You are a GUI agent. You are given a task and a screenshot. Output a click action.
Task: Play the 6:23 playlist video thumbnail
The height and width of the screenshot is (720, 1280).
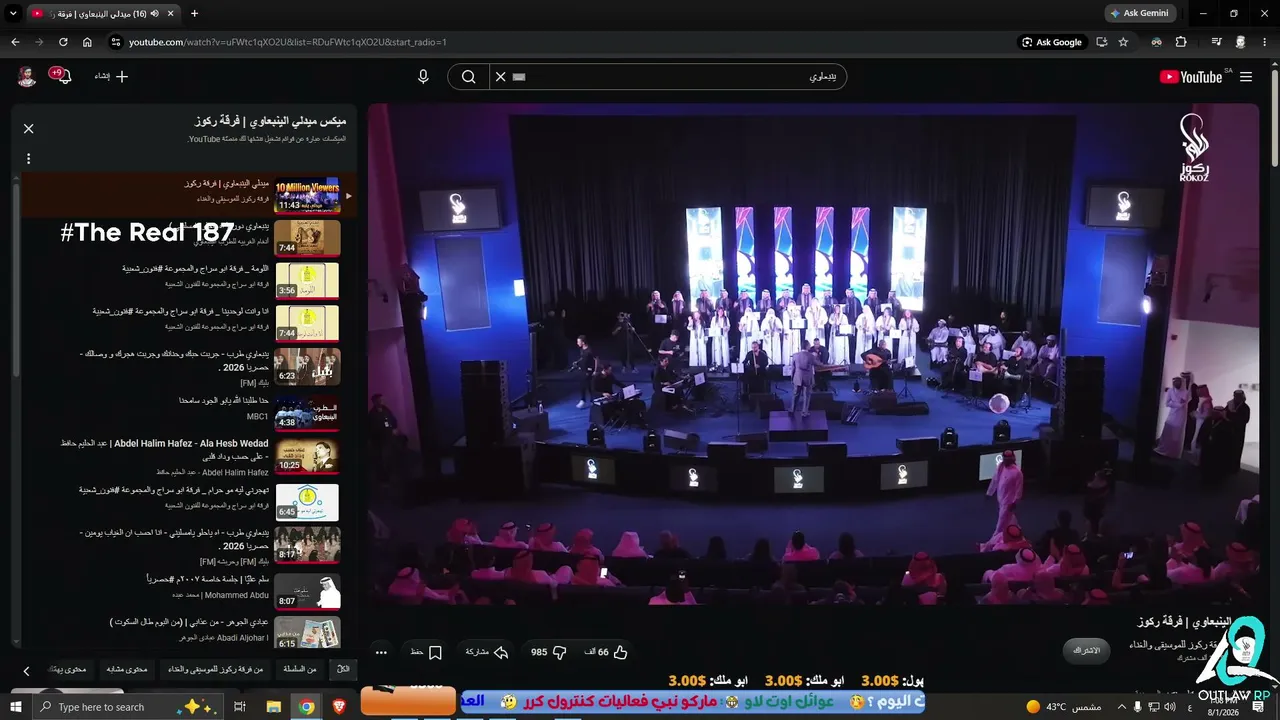(307, 367)
